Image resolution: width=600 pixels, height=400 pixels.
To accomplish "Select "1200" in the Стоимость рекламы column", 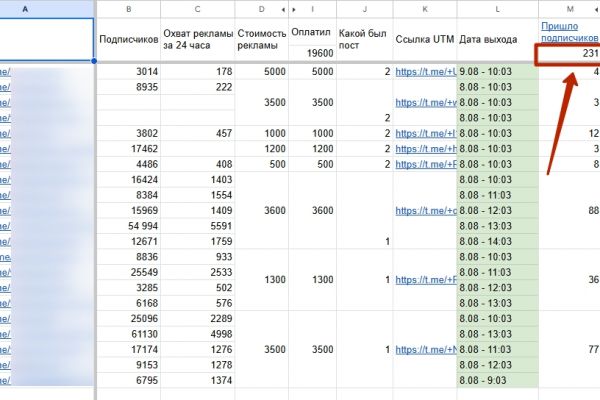I will tap(262, 149).
